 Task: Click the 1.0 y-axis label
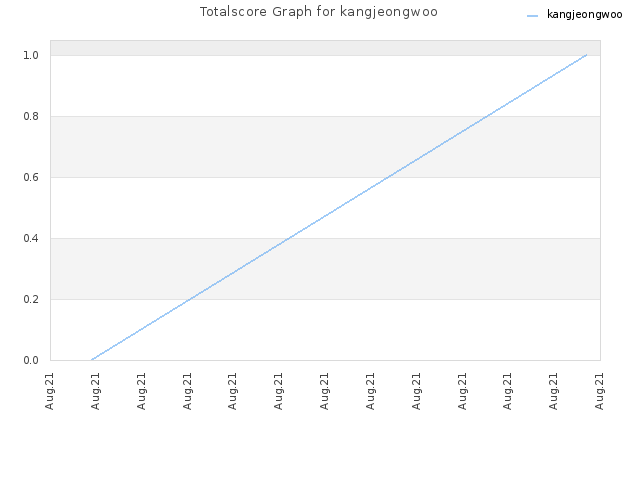pos(31,55)
